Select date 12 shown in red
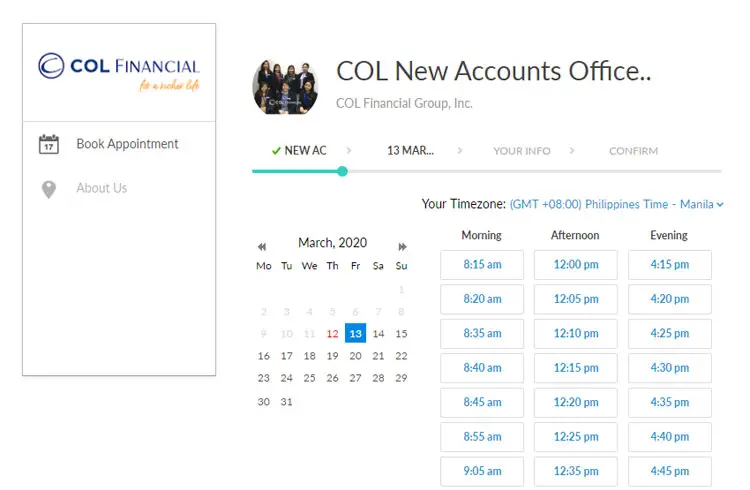The image size is (750, 490). point(332,334)
